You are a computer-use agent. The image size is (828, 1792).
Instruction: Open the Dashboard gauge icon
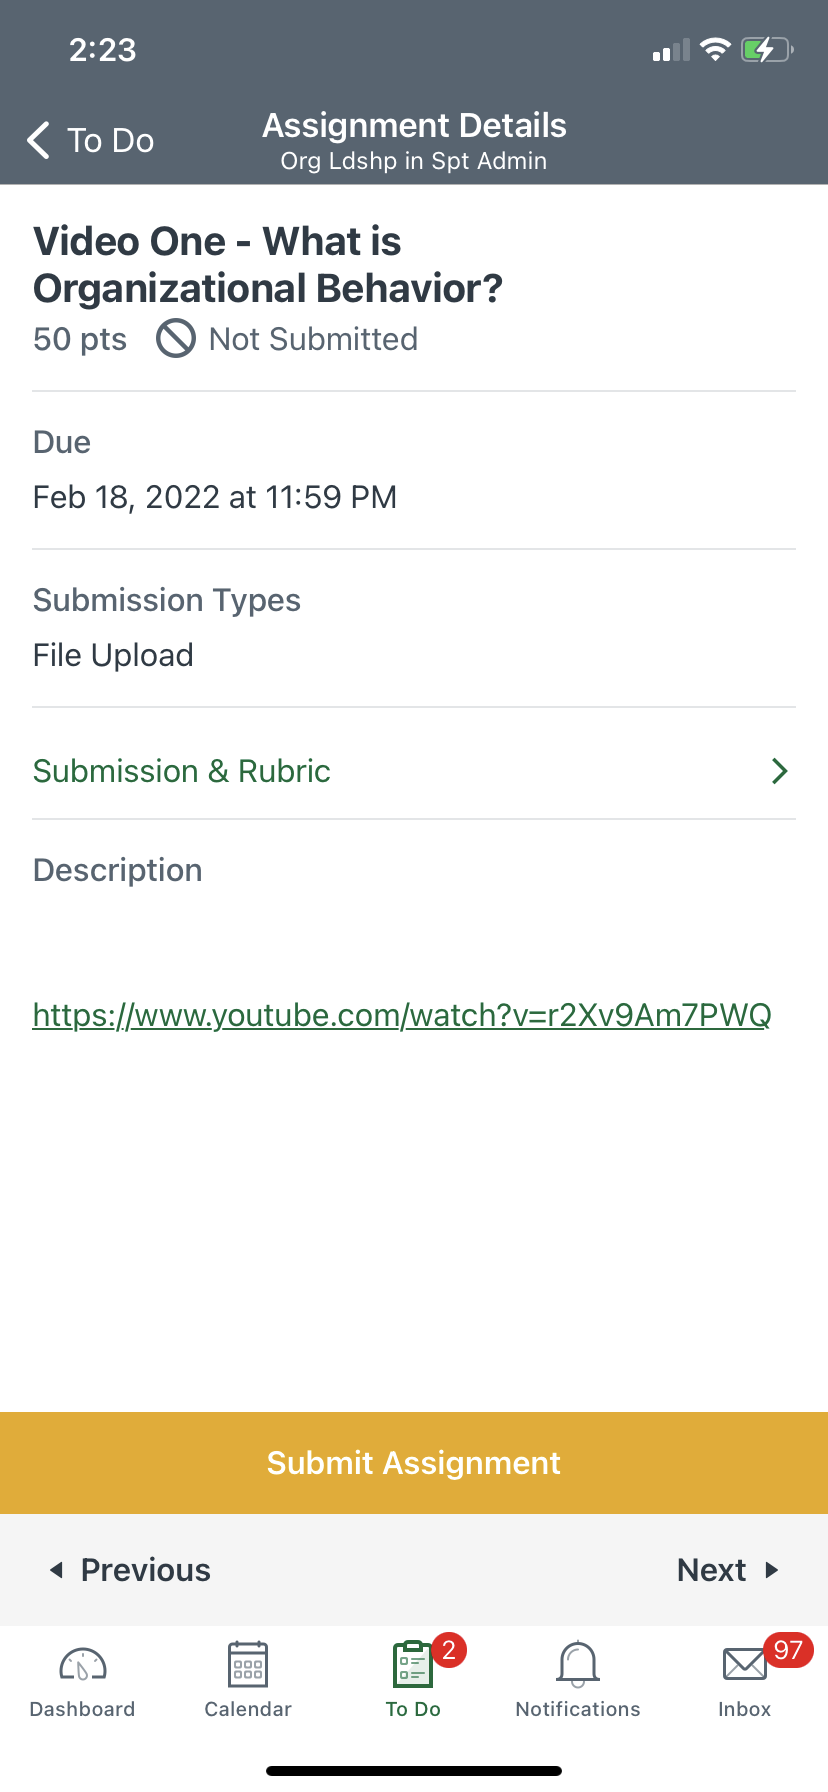[x=82, y=1665]
